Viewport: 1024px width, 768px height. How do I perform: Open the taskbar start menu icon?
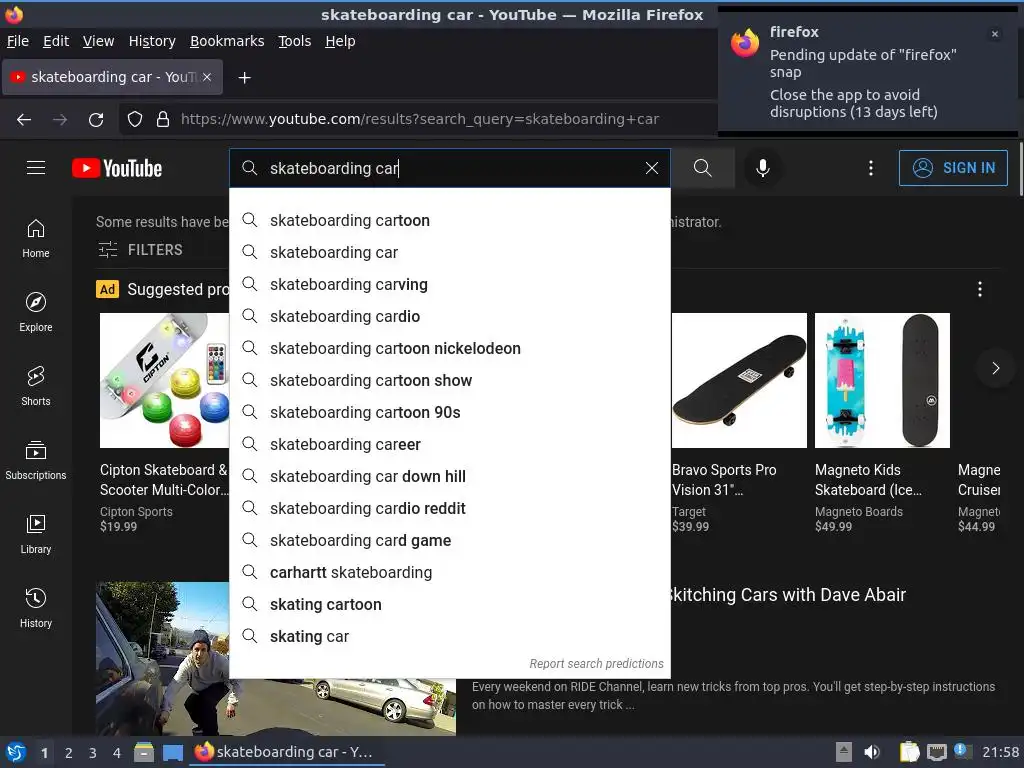pos(16,752)
